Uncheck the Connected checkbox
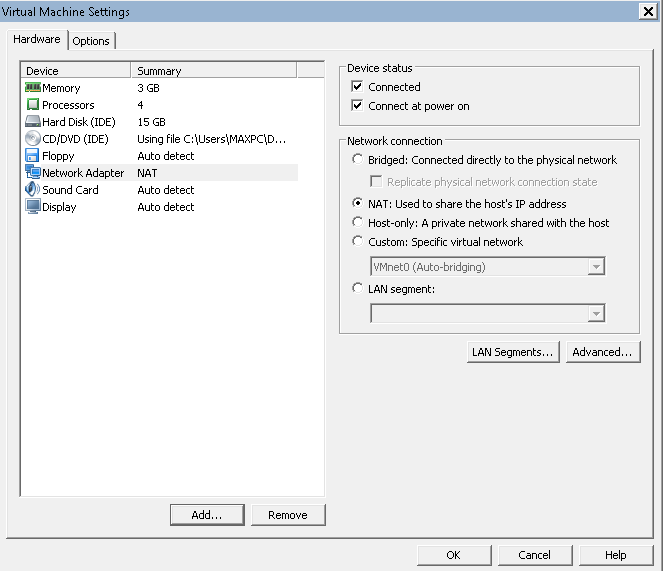The height and width of the screenshot is (571, 663). [358, 87]
